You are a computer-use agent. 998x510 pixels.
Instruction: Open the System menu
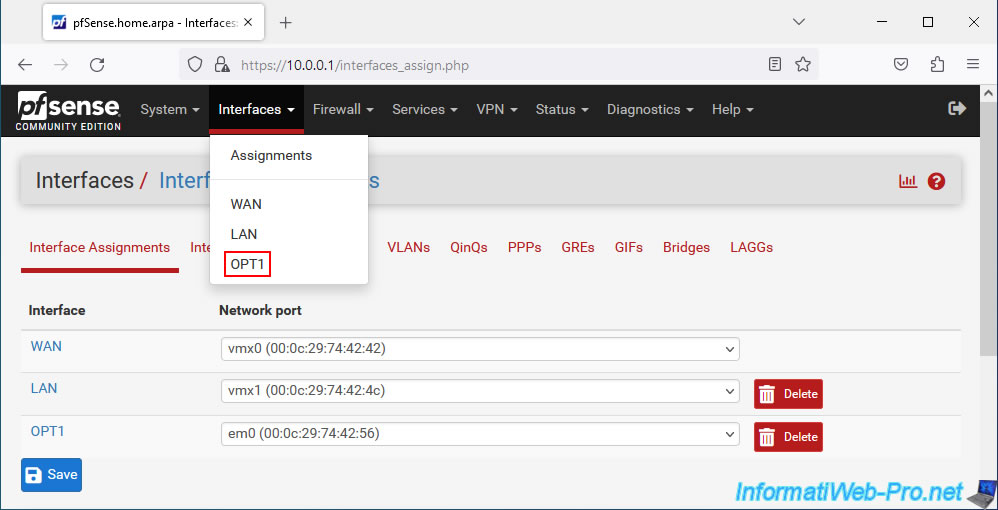click(170, 110)
